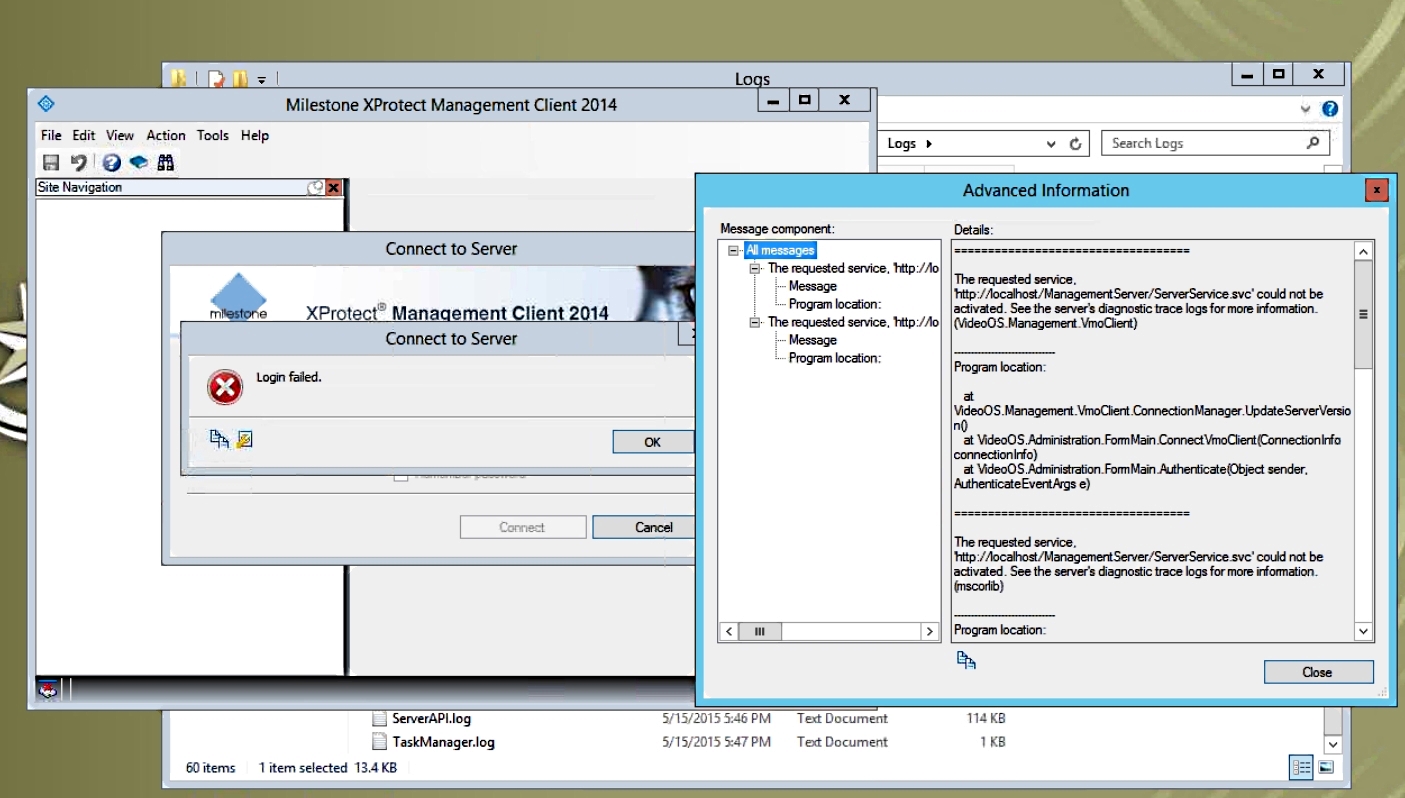The height and width of the screenshot is (798, 1405).
Task: Click the Save icon in the toolbar
Action: (53, 162)
